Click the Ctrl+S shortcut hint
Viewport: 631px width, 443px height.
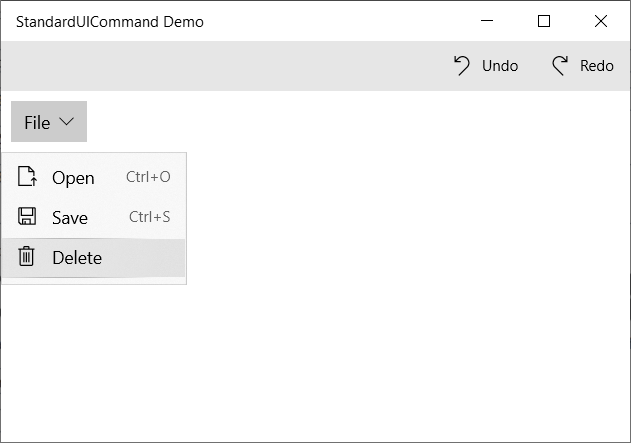click(x=149, y=217)
